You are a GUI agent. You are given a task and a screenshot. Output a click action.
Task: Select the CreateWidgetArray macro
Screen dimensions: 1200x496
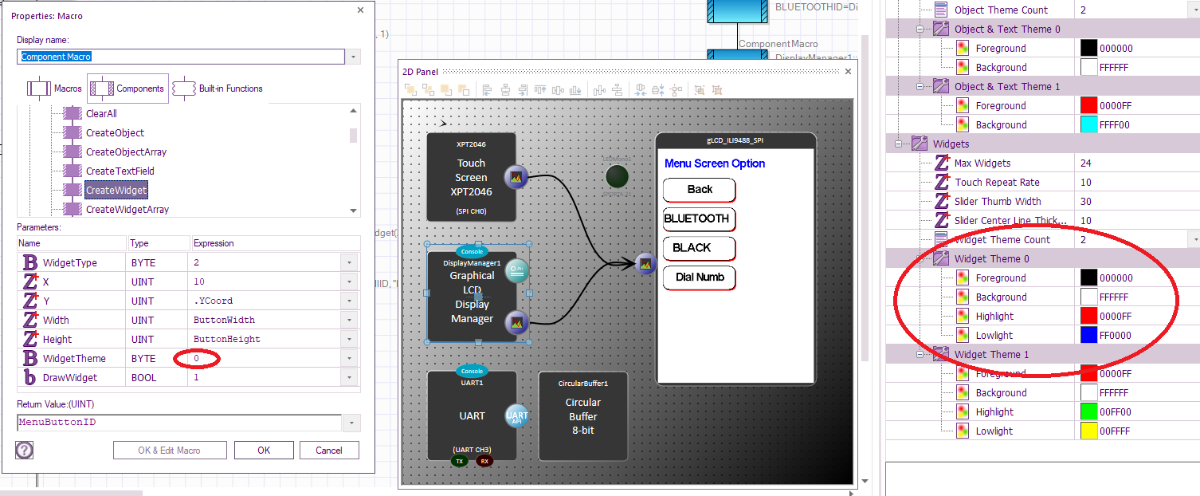tap(127, 209)
